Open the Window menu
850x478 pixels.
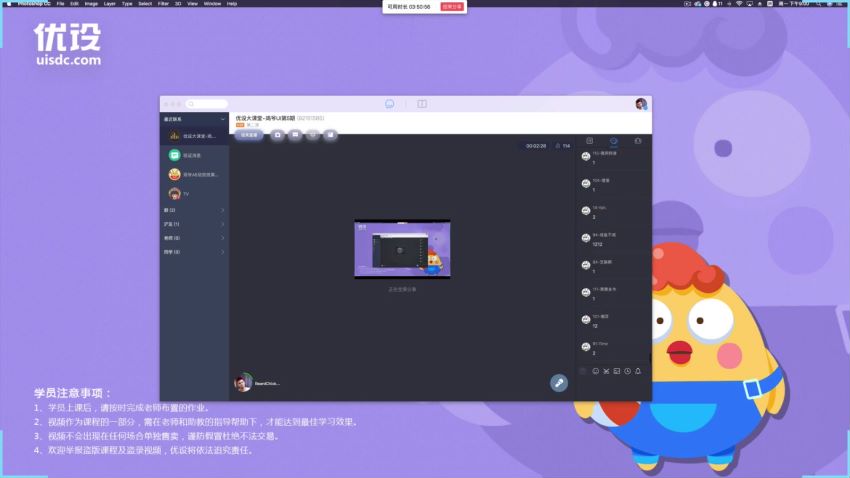coord(212,3)
